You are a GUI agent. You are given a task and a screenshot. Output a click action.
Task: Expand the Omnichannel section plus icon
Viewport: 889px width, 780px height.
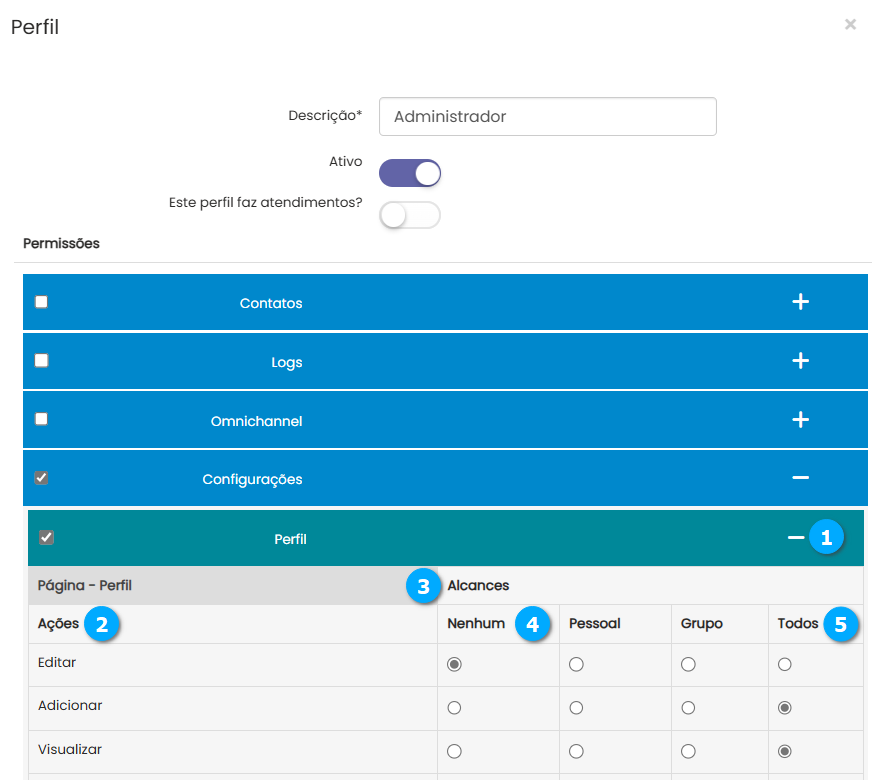coord(800,420)
